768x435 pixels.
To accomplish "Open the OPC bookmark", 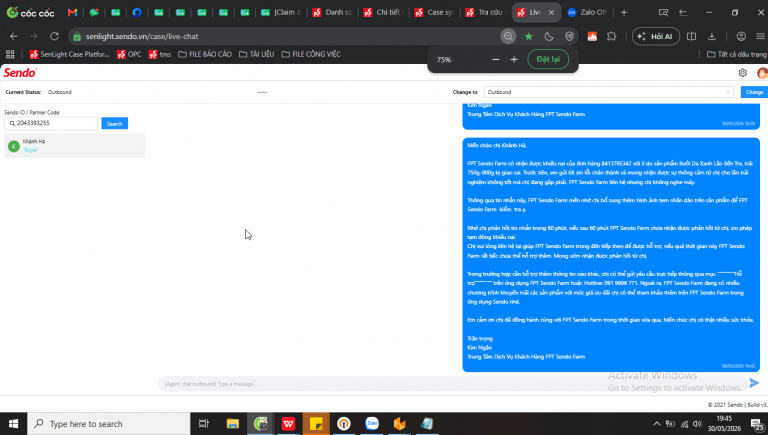I will coord(129,54).
